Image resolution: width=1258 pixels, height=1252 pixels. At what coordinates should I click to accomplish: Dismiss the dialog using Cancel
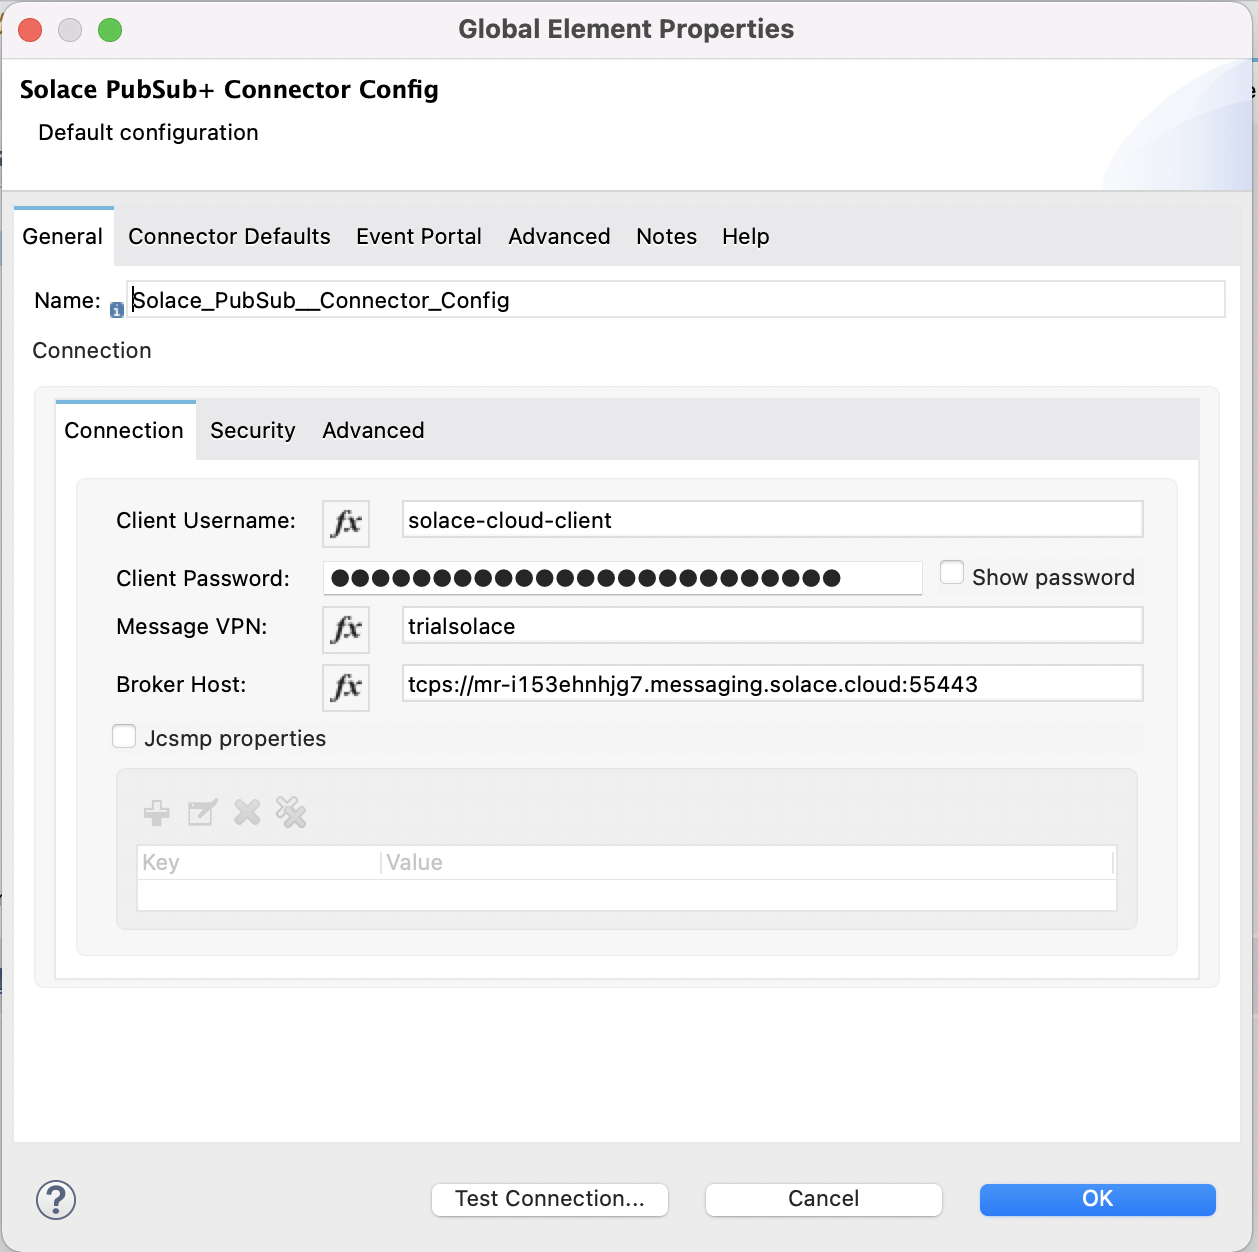pyautogui.click(x=822, y=1199)
